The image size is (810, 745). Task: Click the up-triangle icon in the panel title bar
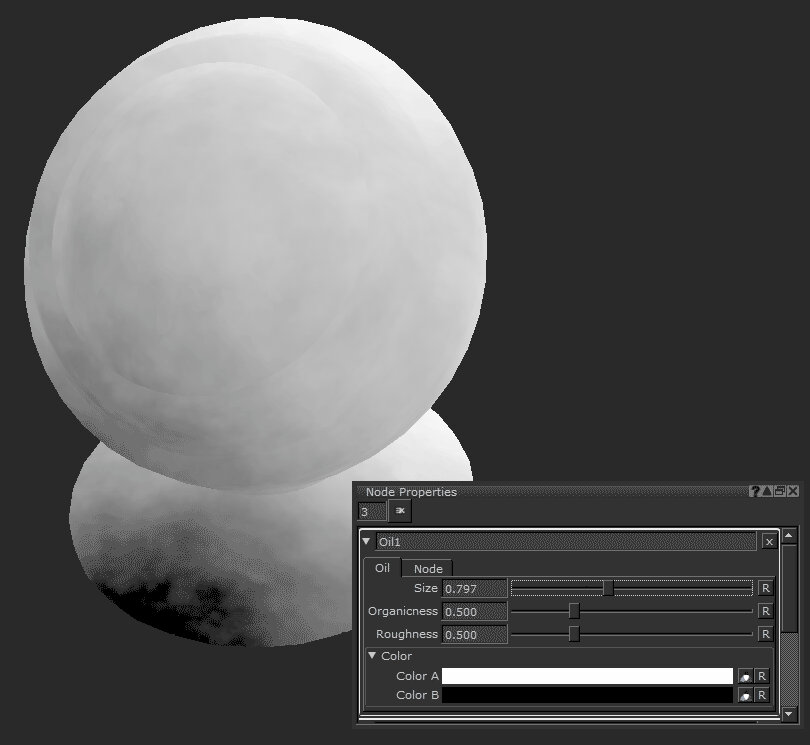coord(768,491)
